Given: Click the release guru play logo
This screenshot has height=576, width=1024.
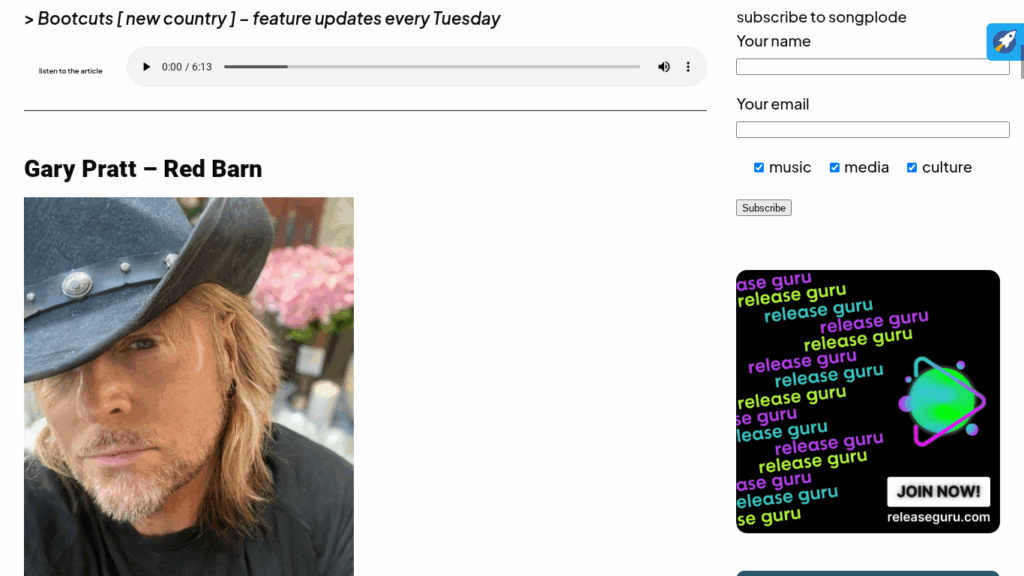Looking at the screenshot, I should coord(941,402).
